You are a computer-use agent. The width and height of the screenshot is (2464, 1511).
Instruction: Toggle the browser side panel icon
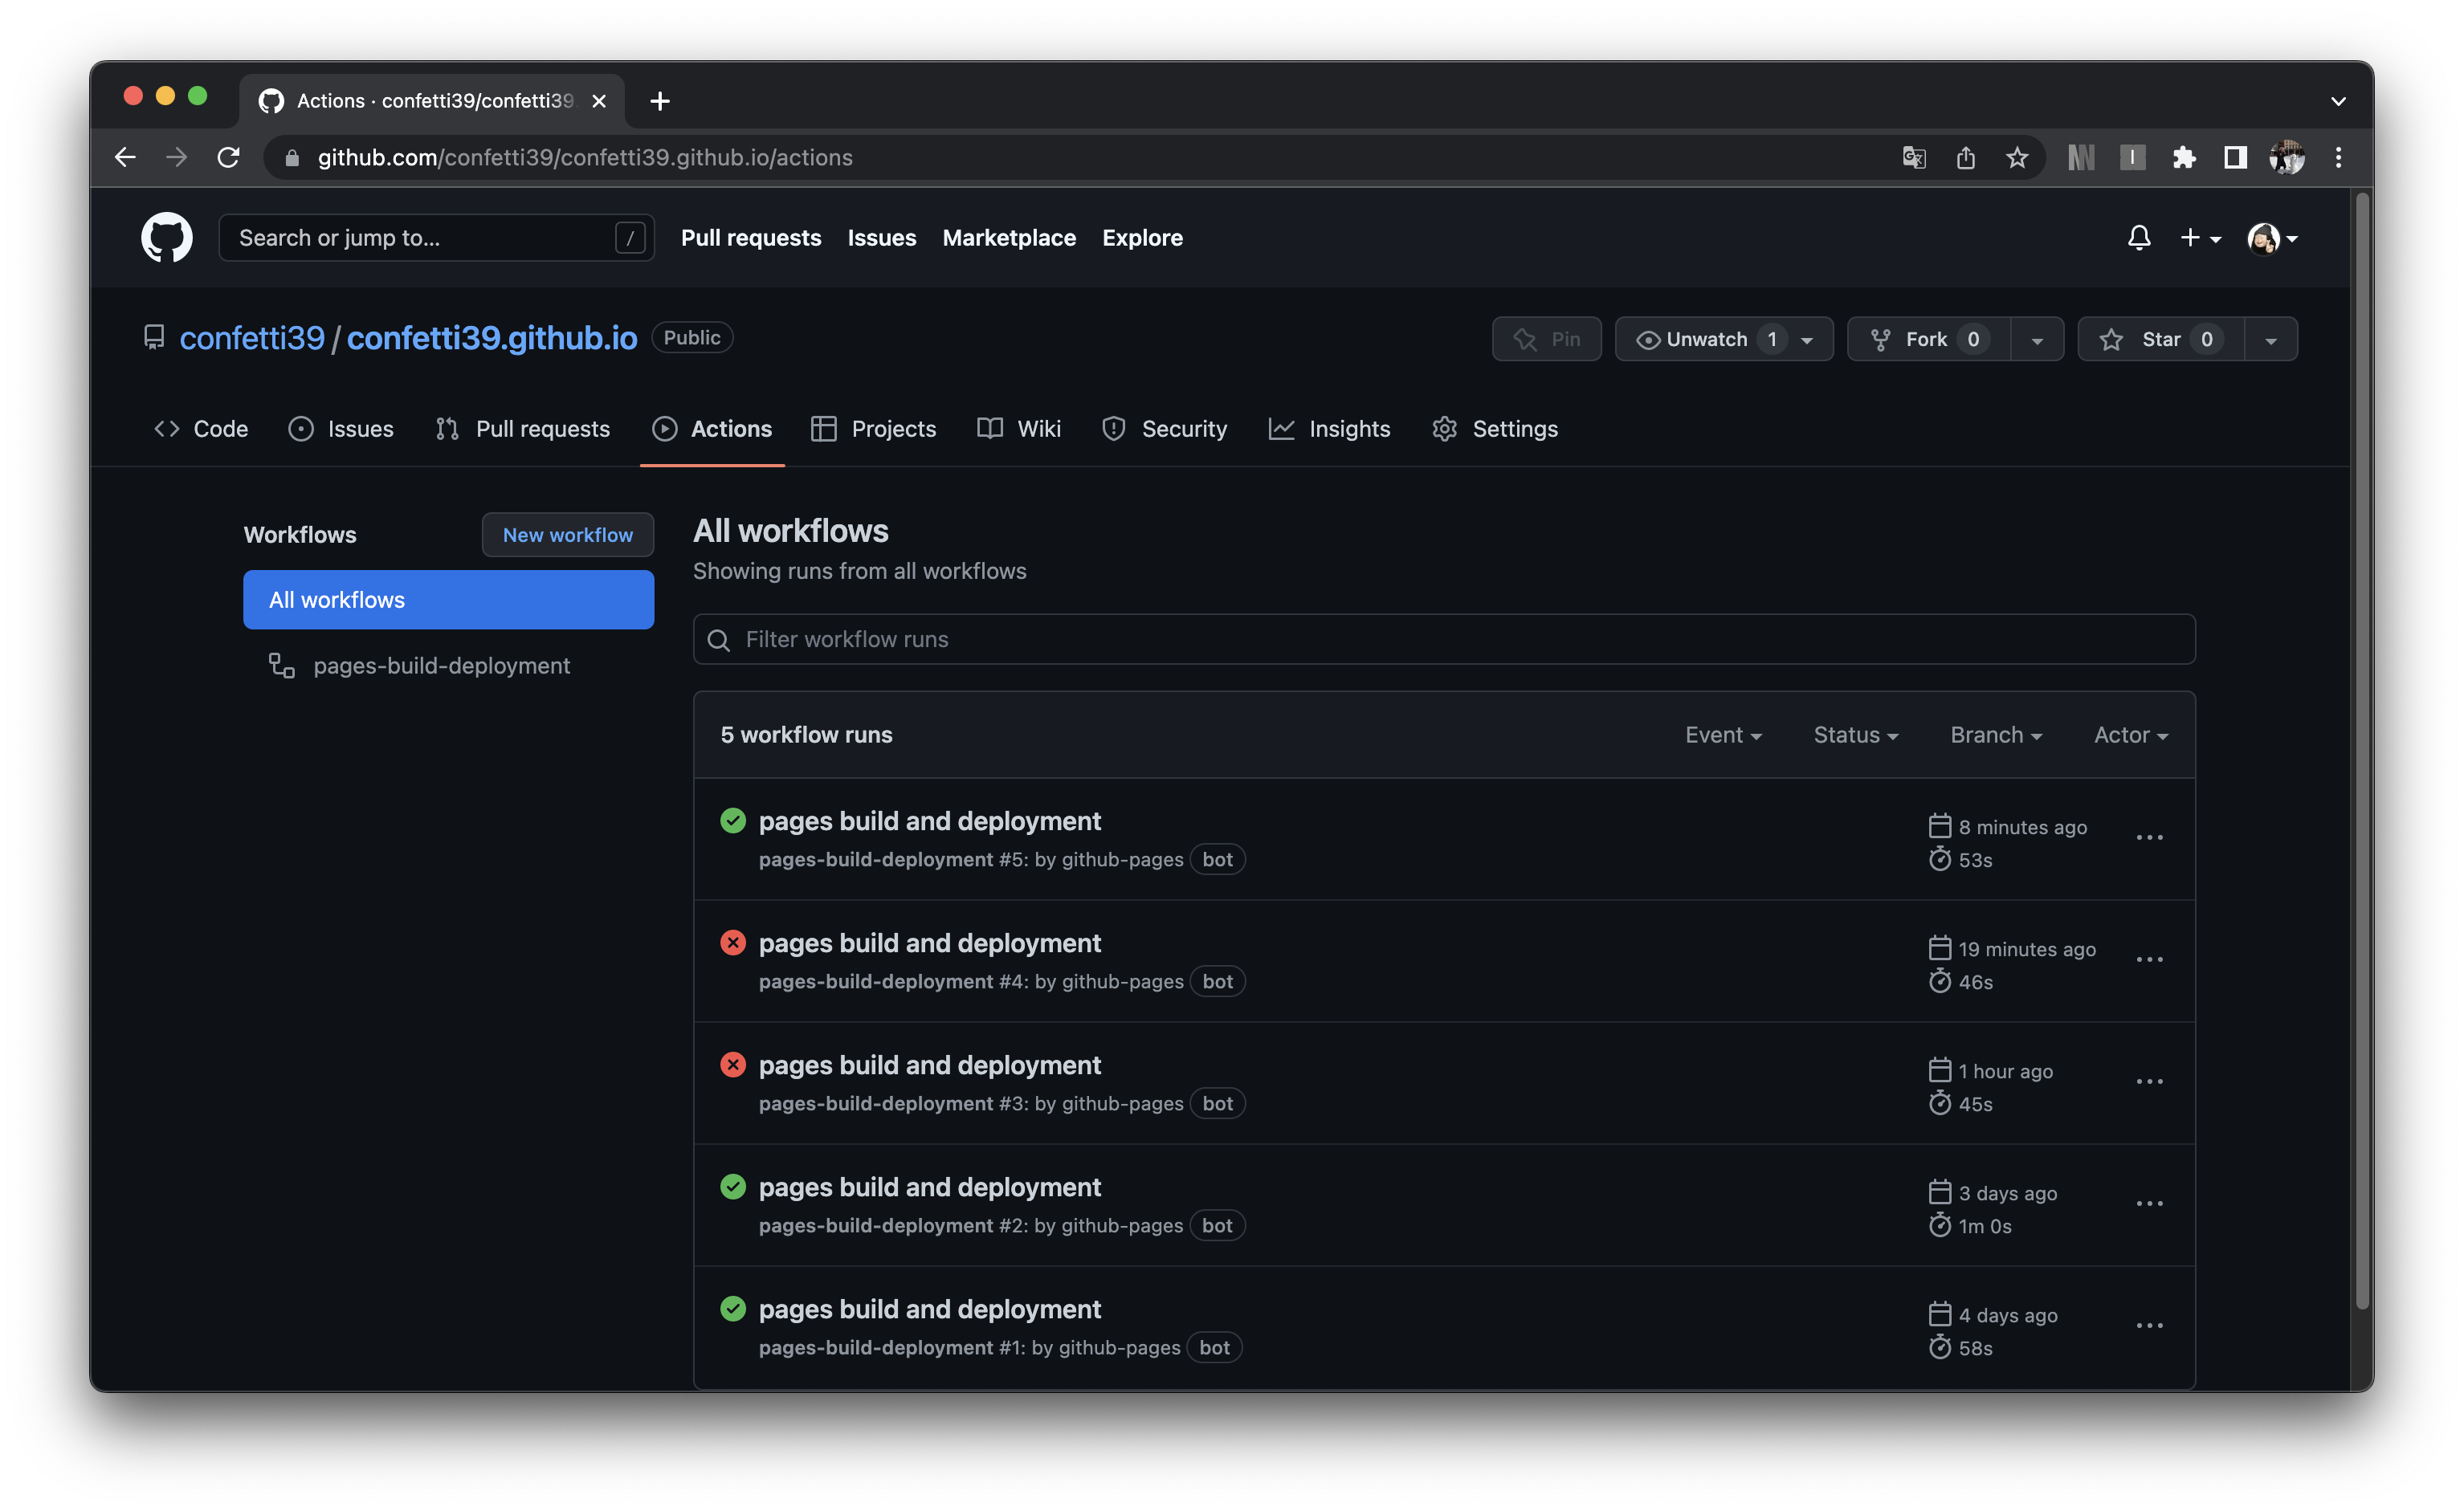pyautogui.click(x=2235, y=158)
